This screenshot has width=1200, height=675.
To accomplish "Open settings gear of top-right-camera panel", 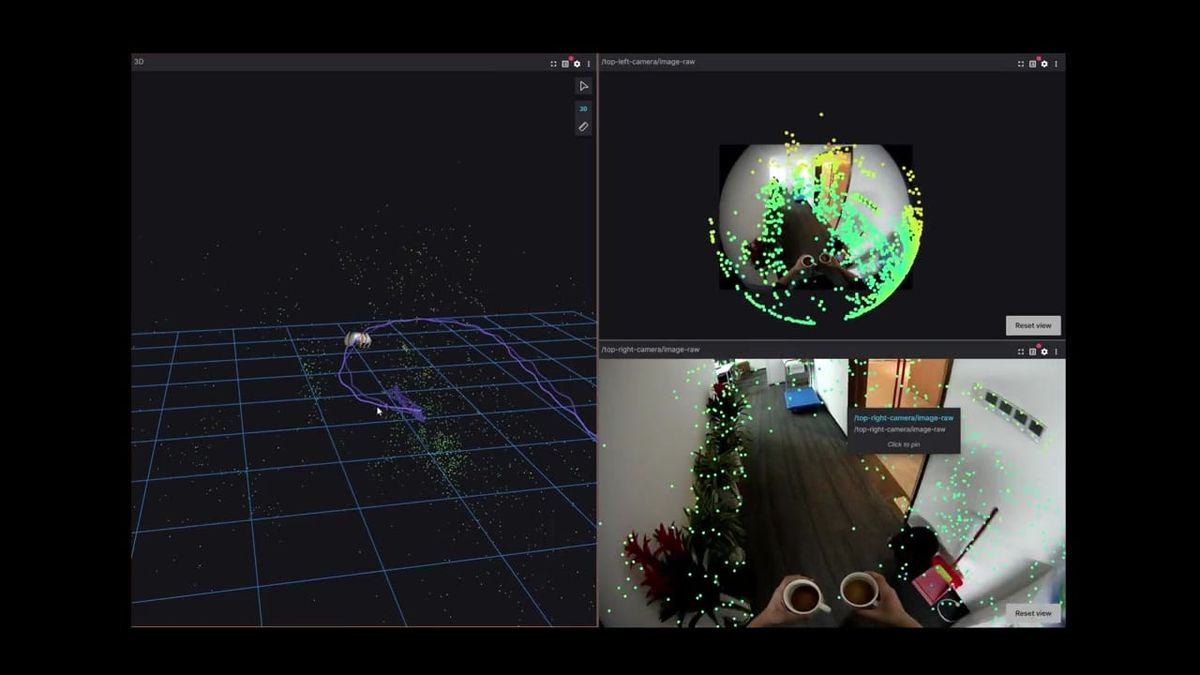I will pos(1045,351).
